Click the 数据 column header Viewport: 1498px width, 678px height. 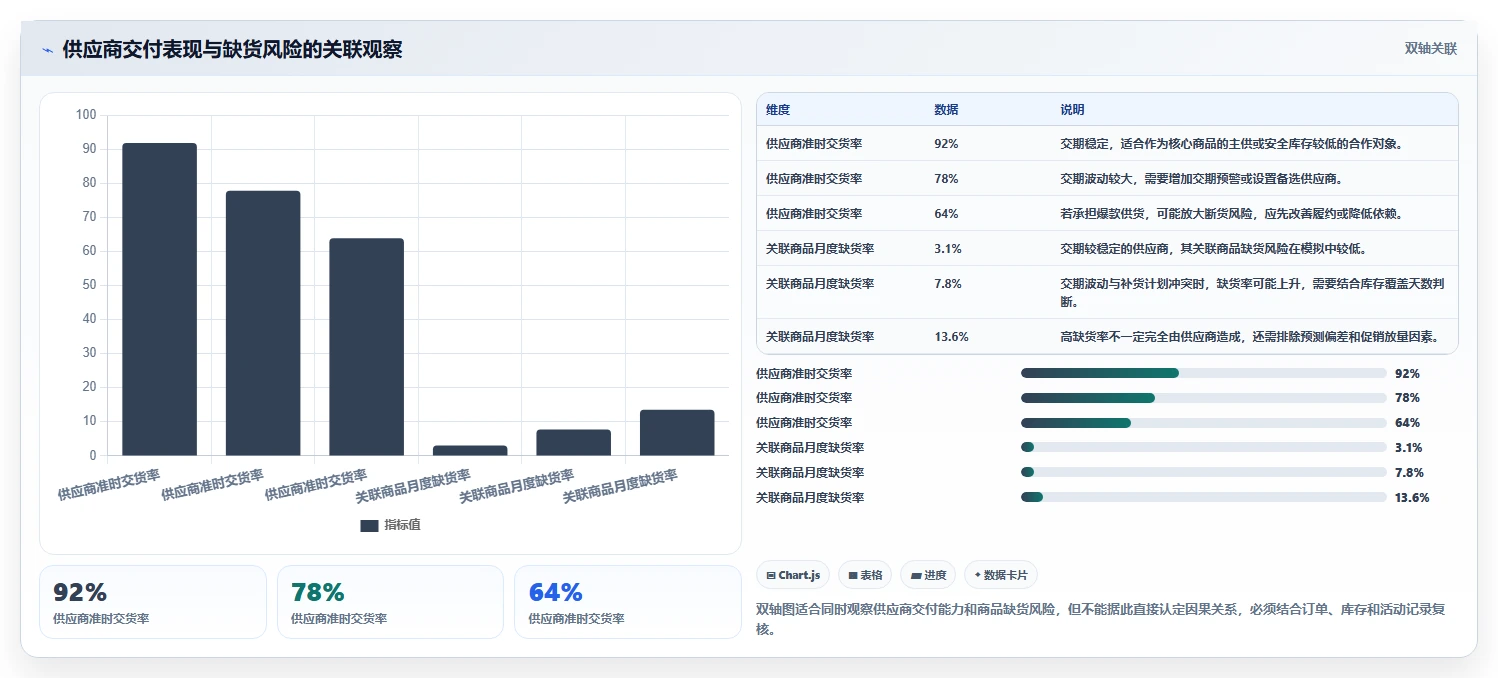click(x=946, y=110)
